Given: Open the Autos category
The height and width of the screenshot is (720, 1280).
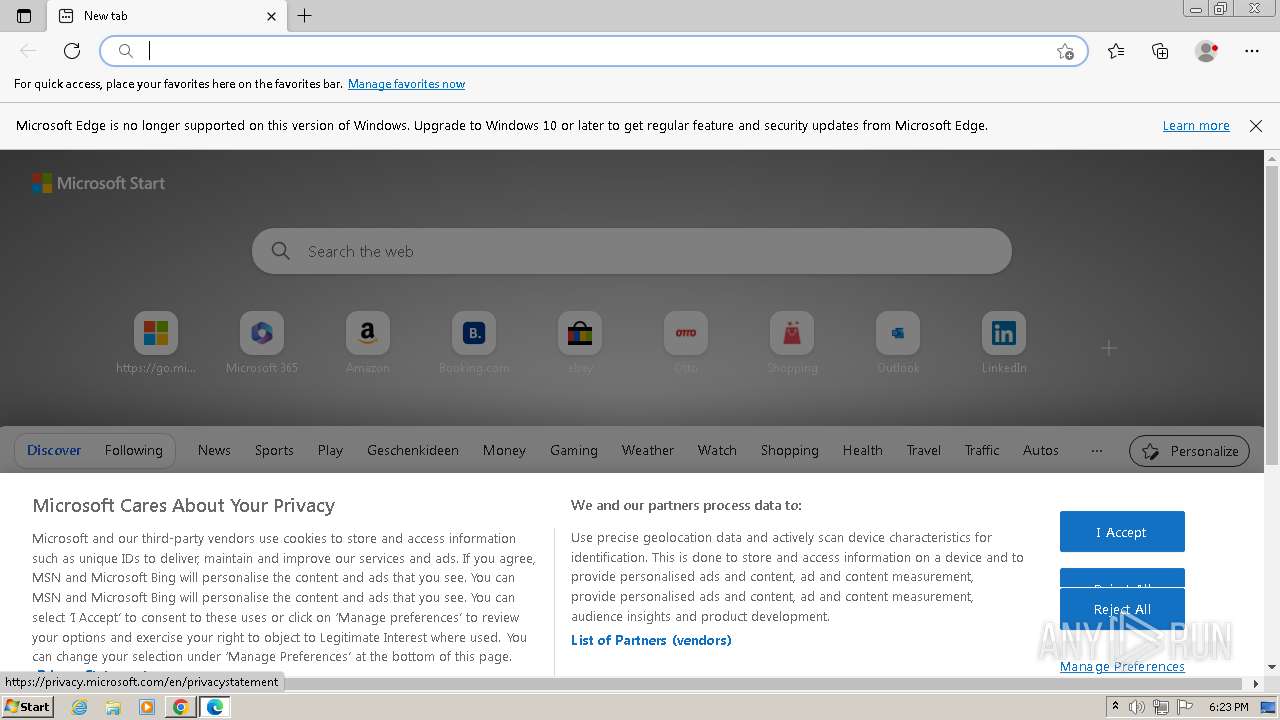Looking at the screenshot, I should point(1041,450).
